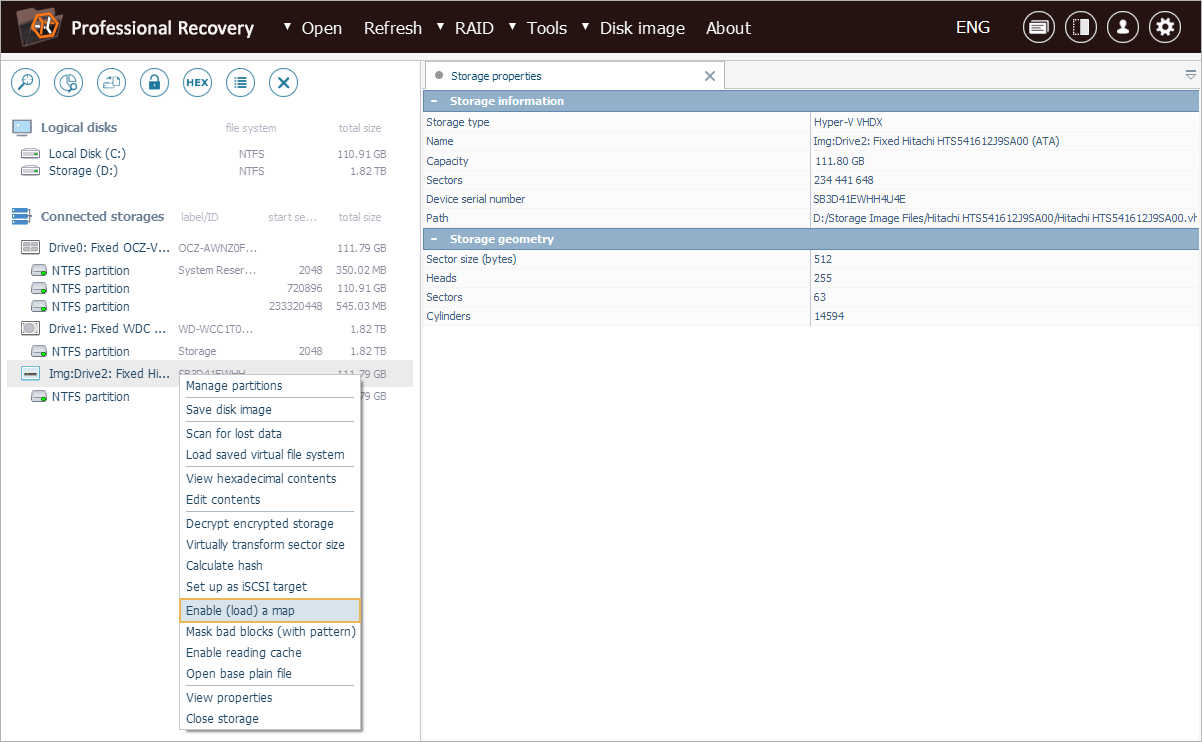Select Load saved virtual file system
This screenshot has width=1202, height=742.
(x=270, y=455)
